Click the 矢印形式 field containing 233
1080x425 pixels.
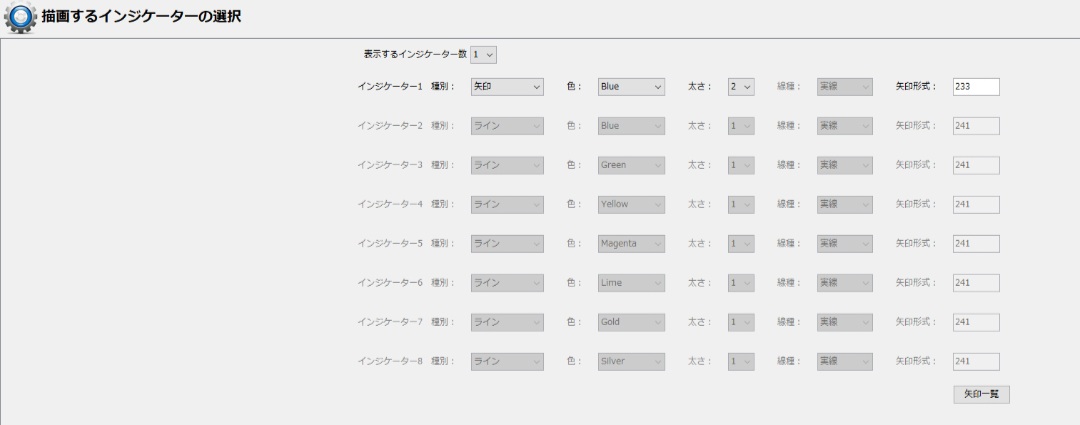click(975, 87)
